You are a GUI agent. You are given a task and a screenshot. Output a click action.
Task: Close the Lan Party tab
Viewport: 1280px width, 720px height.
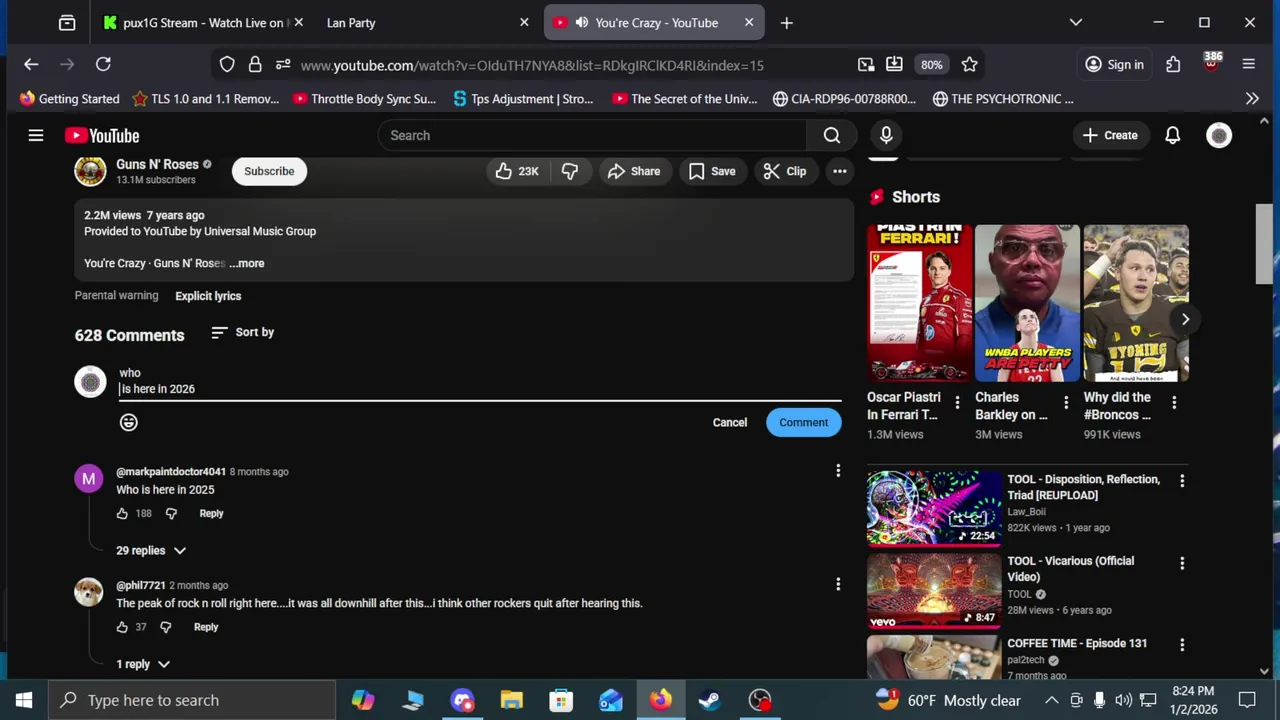(524, 22)
